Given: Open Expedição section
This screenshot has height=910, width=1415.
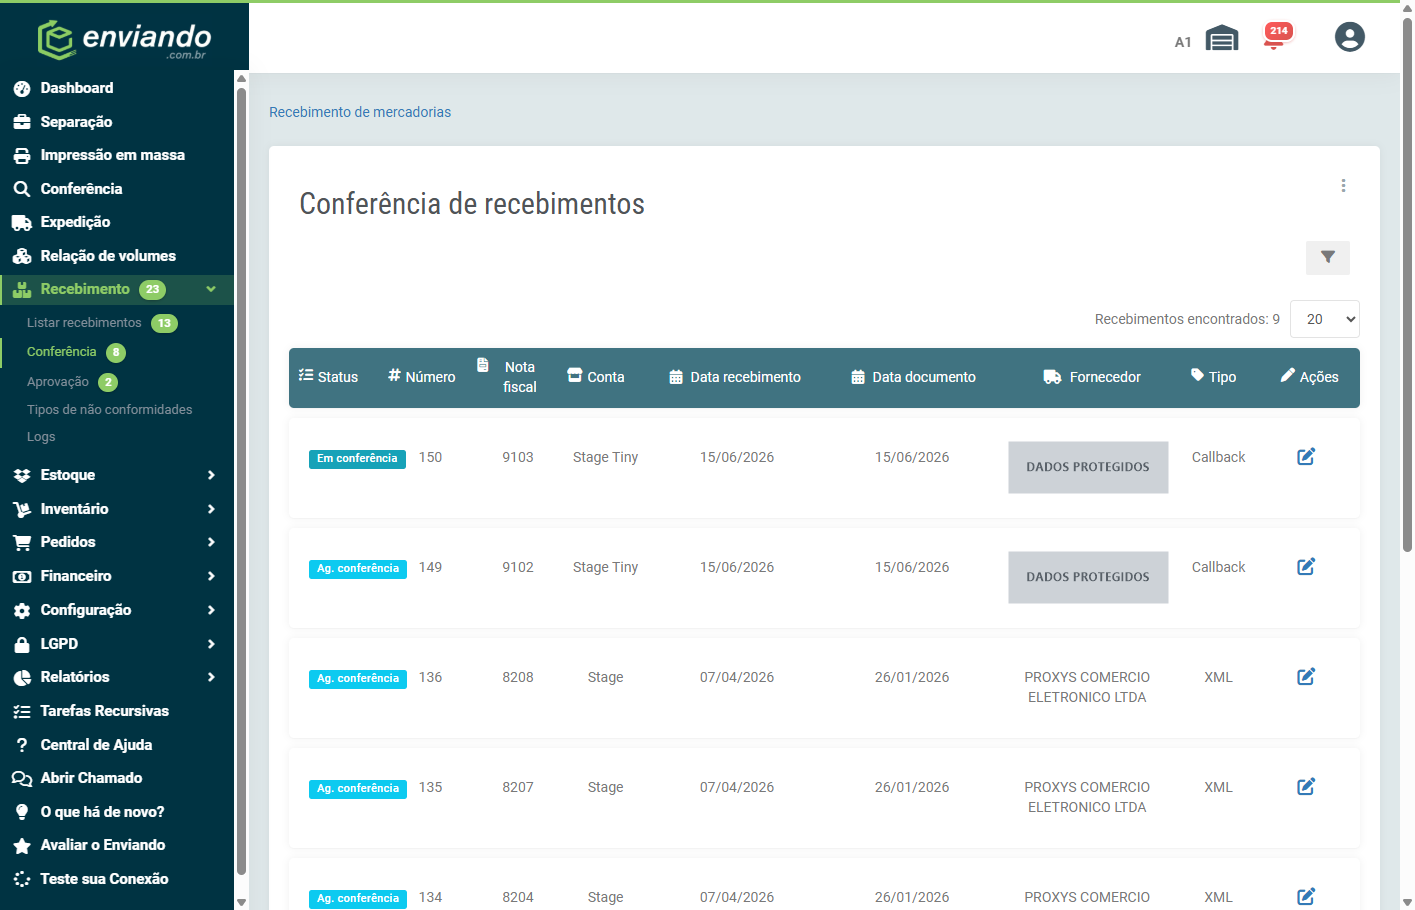Looking at the screenshot, I should [x=117, y=222].
